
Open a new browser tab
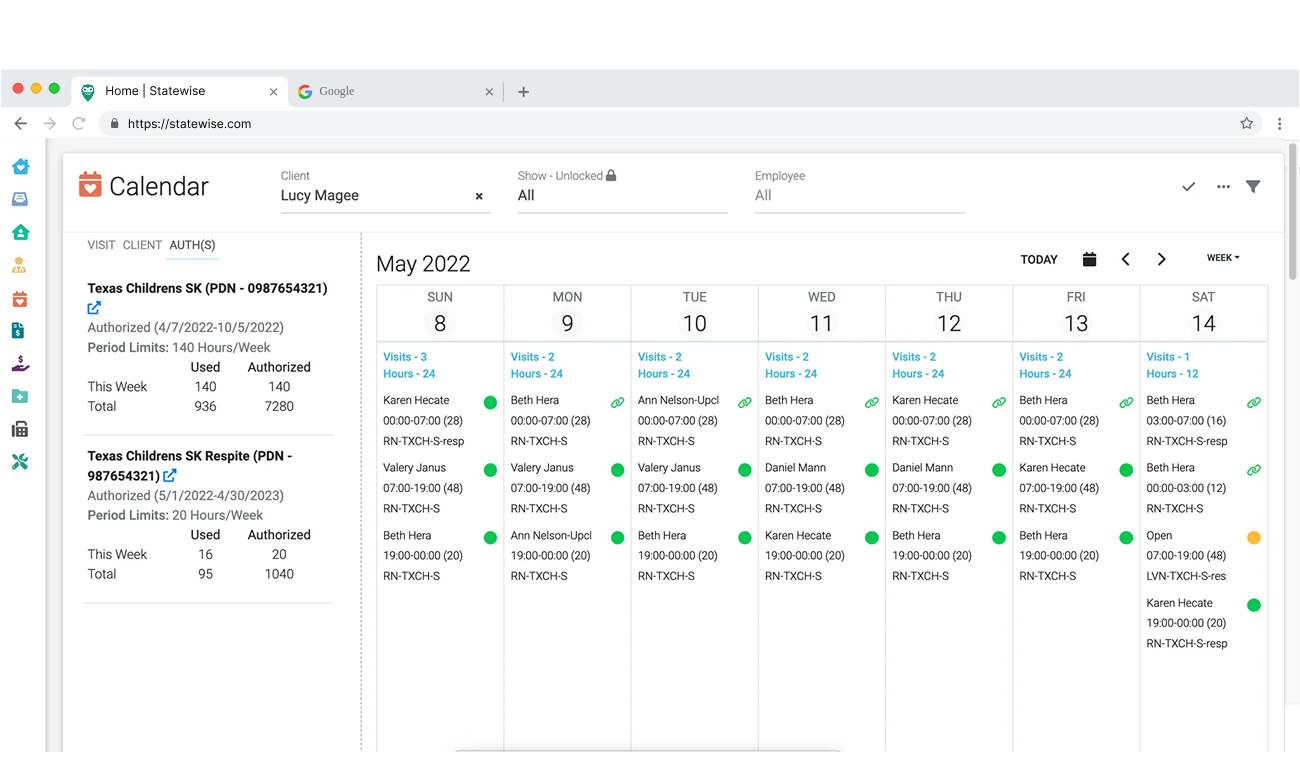(523, 92)
